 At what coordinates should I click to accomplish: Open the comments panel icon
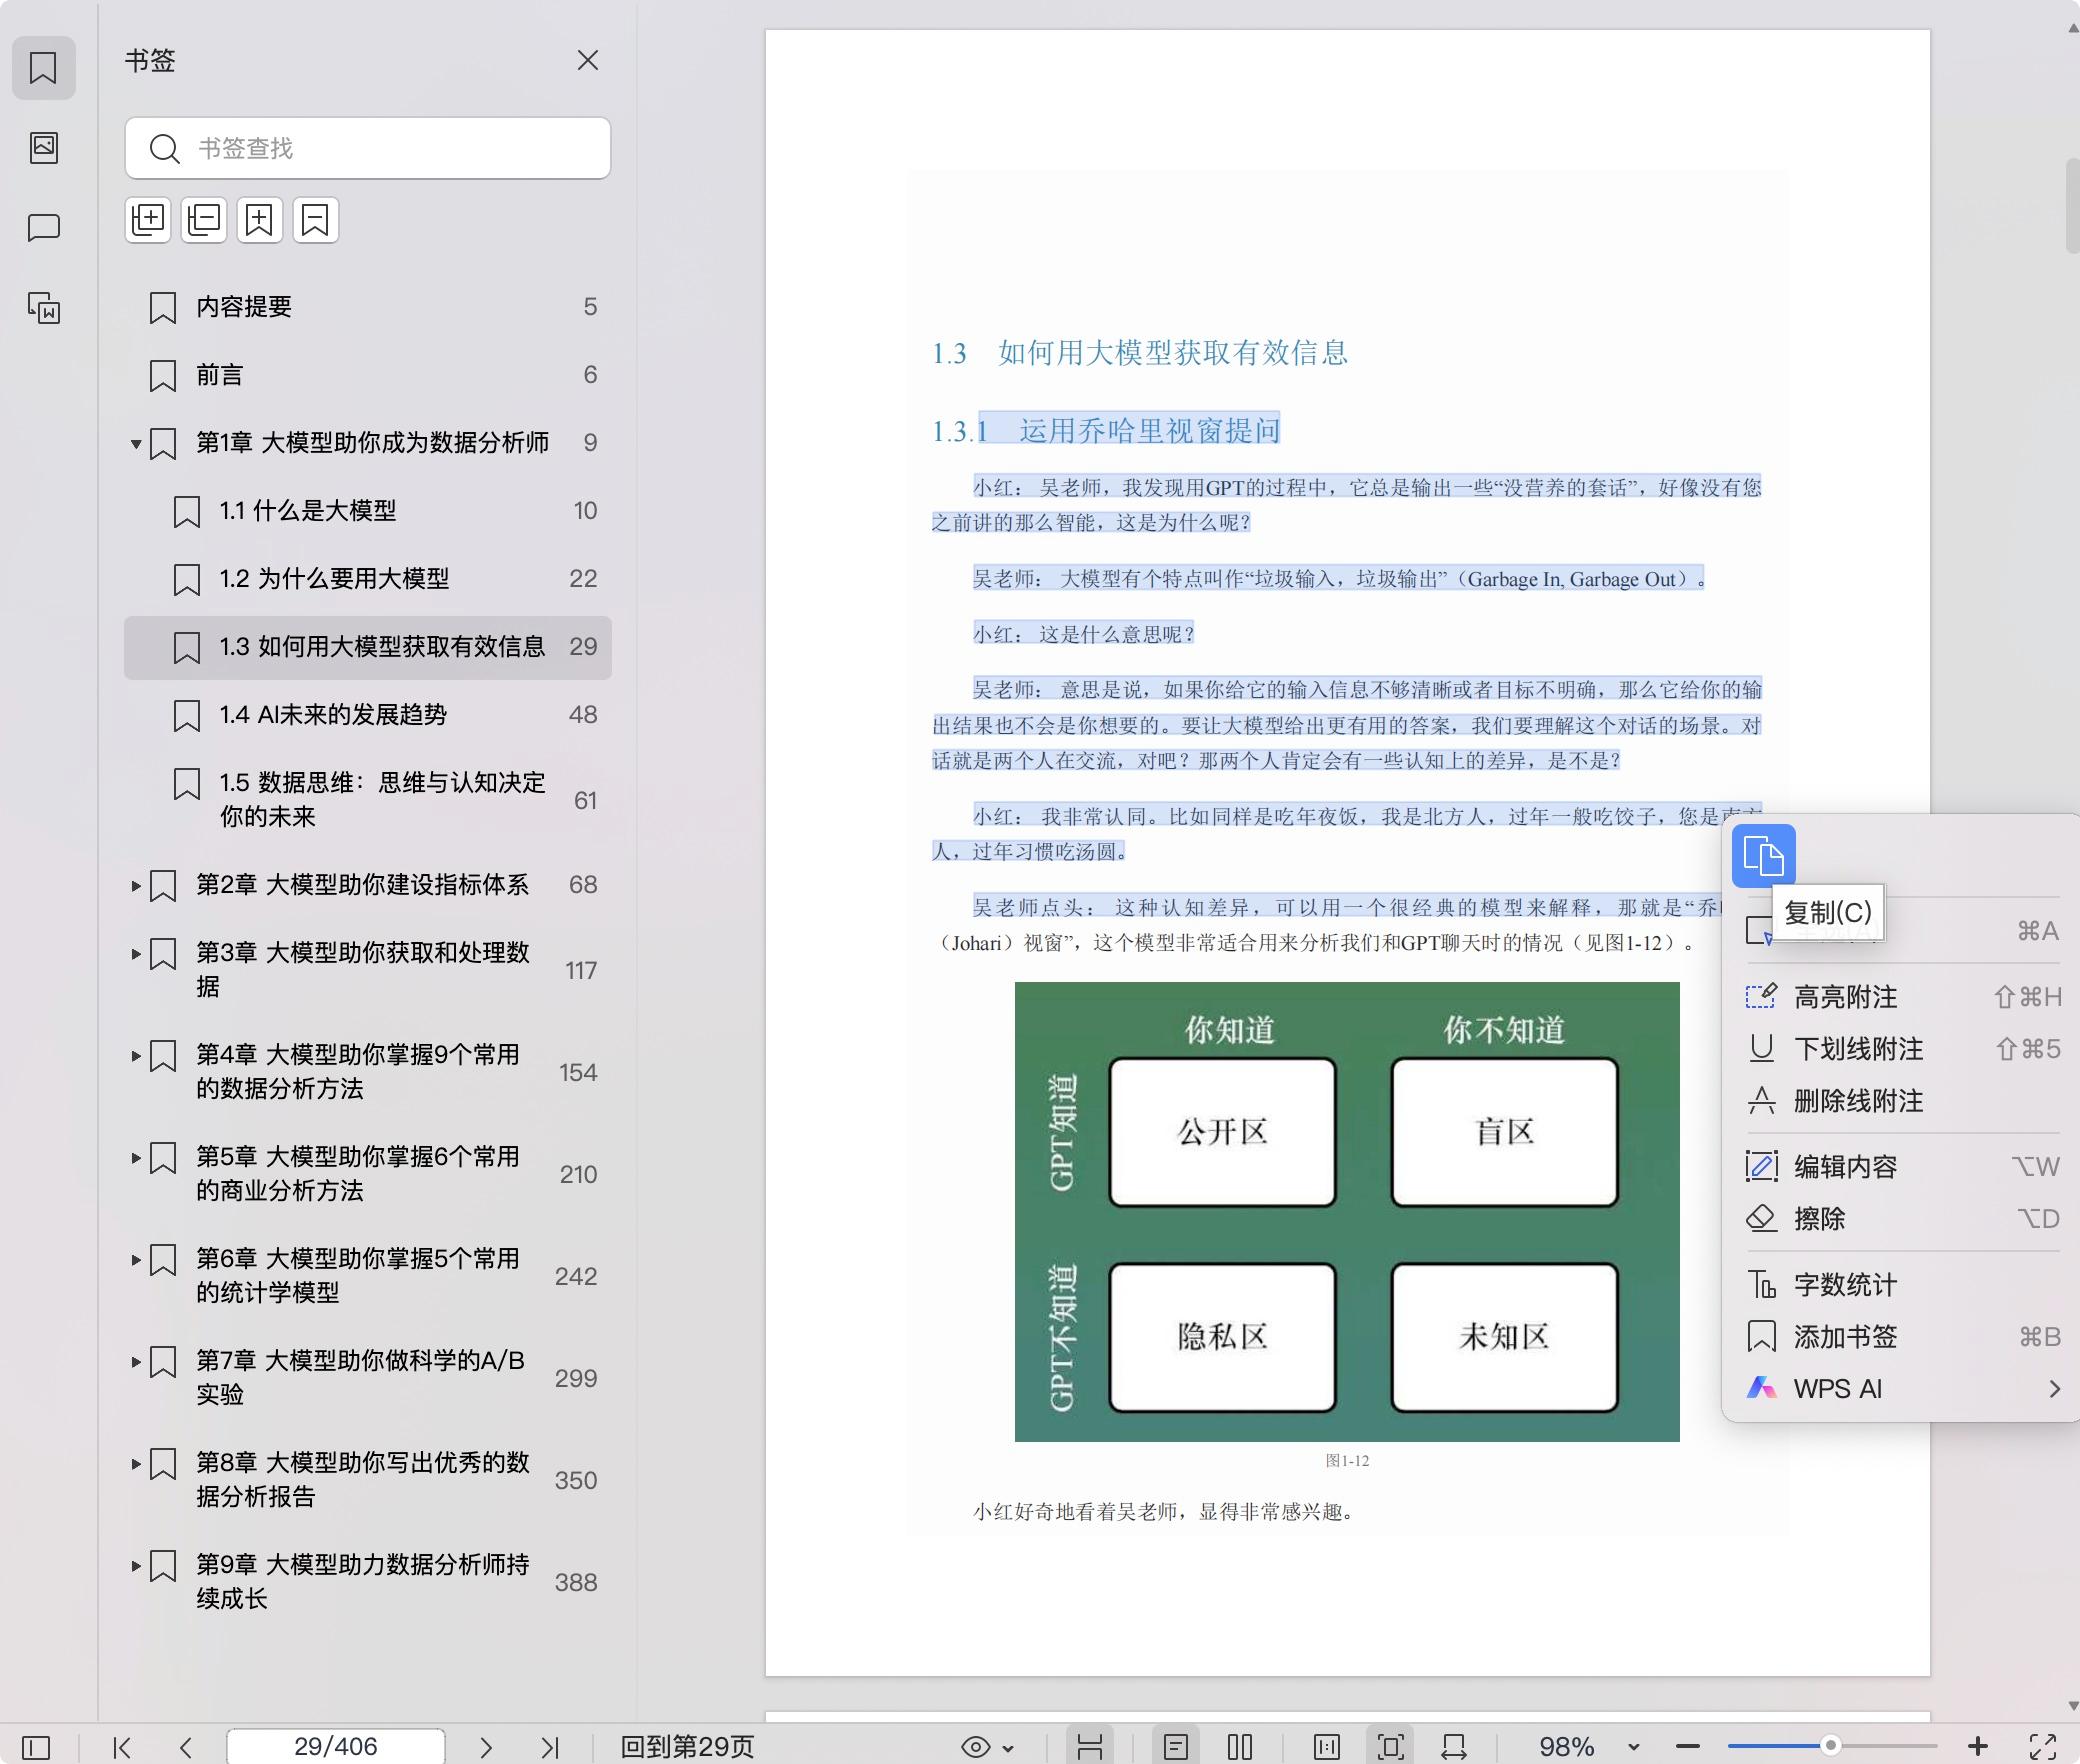(44, 228)
